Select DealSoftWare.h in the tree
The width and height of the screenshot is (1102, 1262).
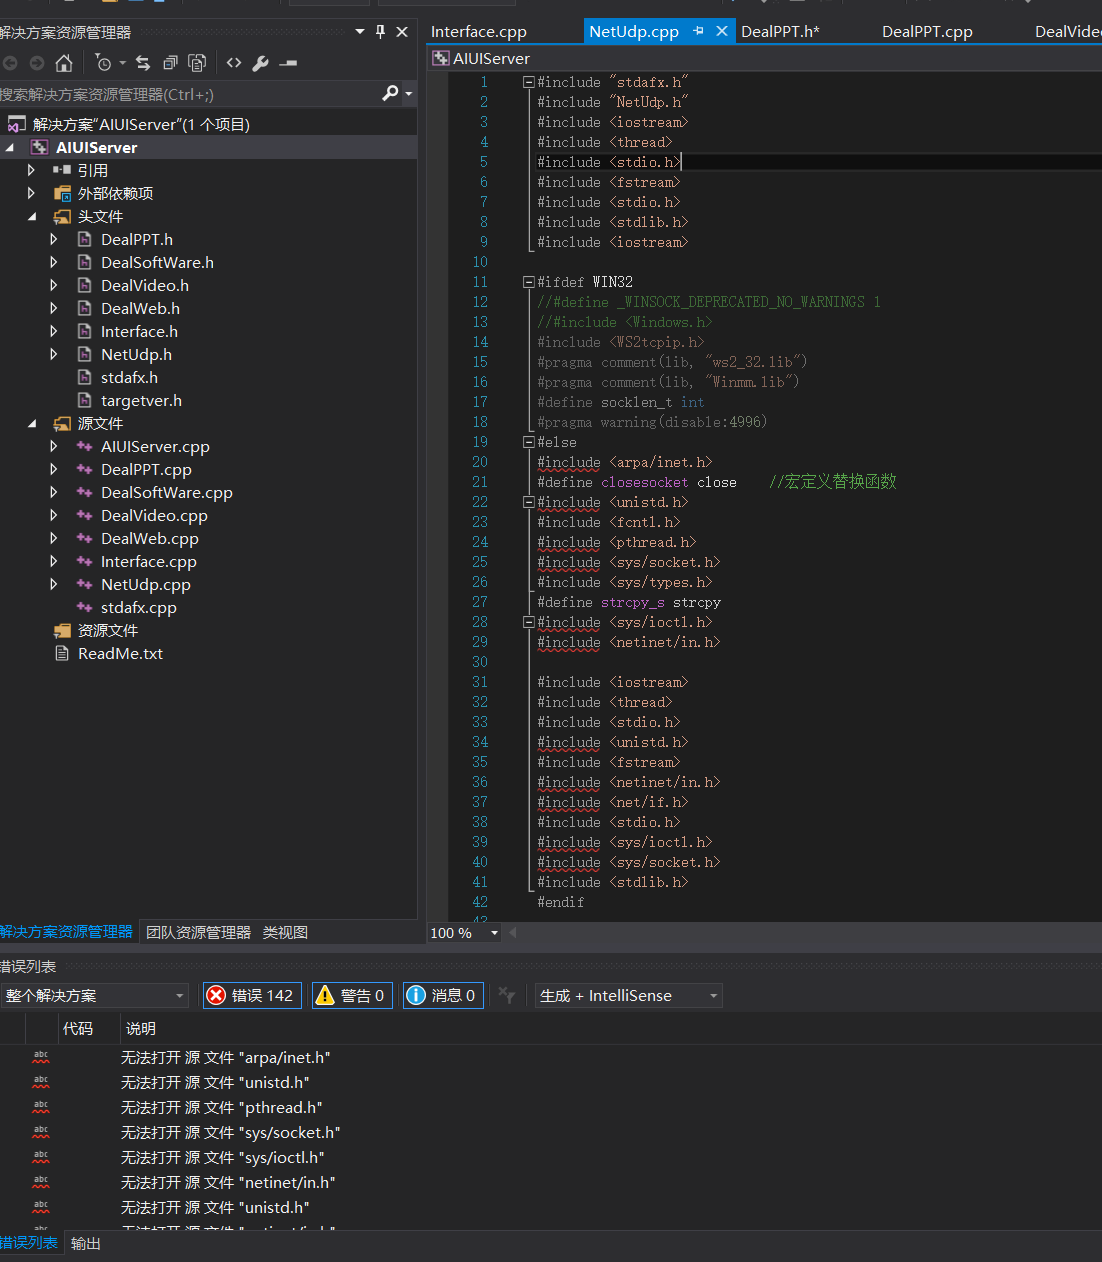pos(157,262)
